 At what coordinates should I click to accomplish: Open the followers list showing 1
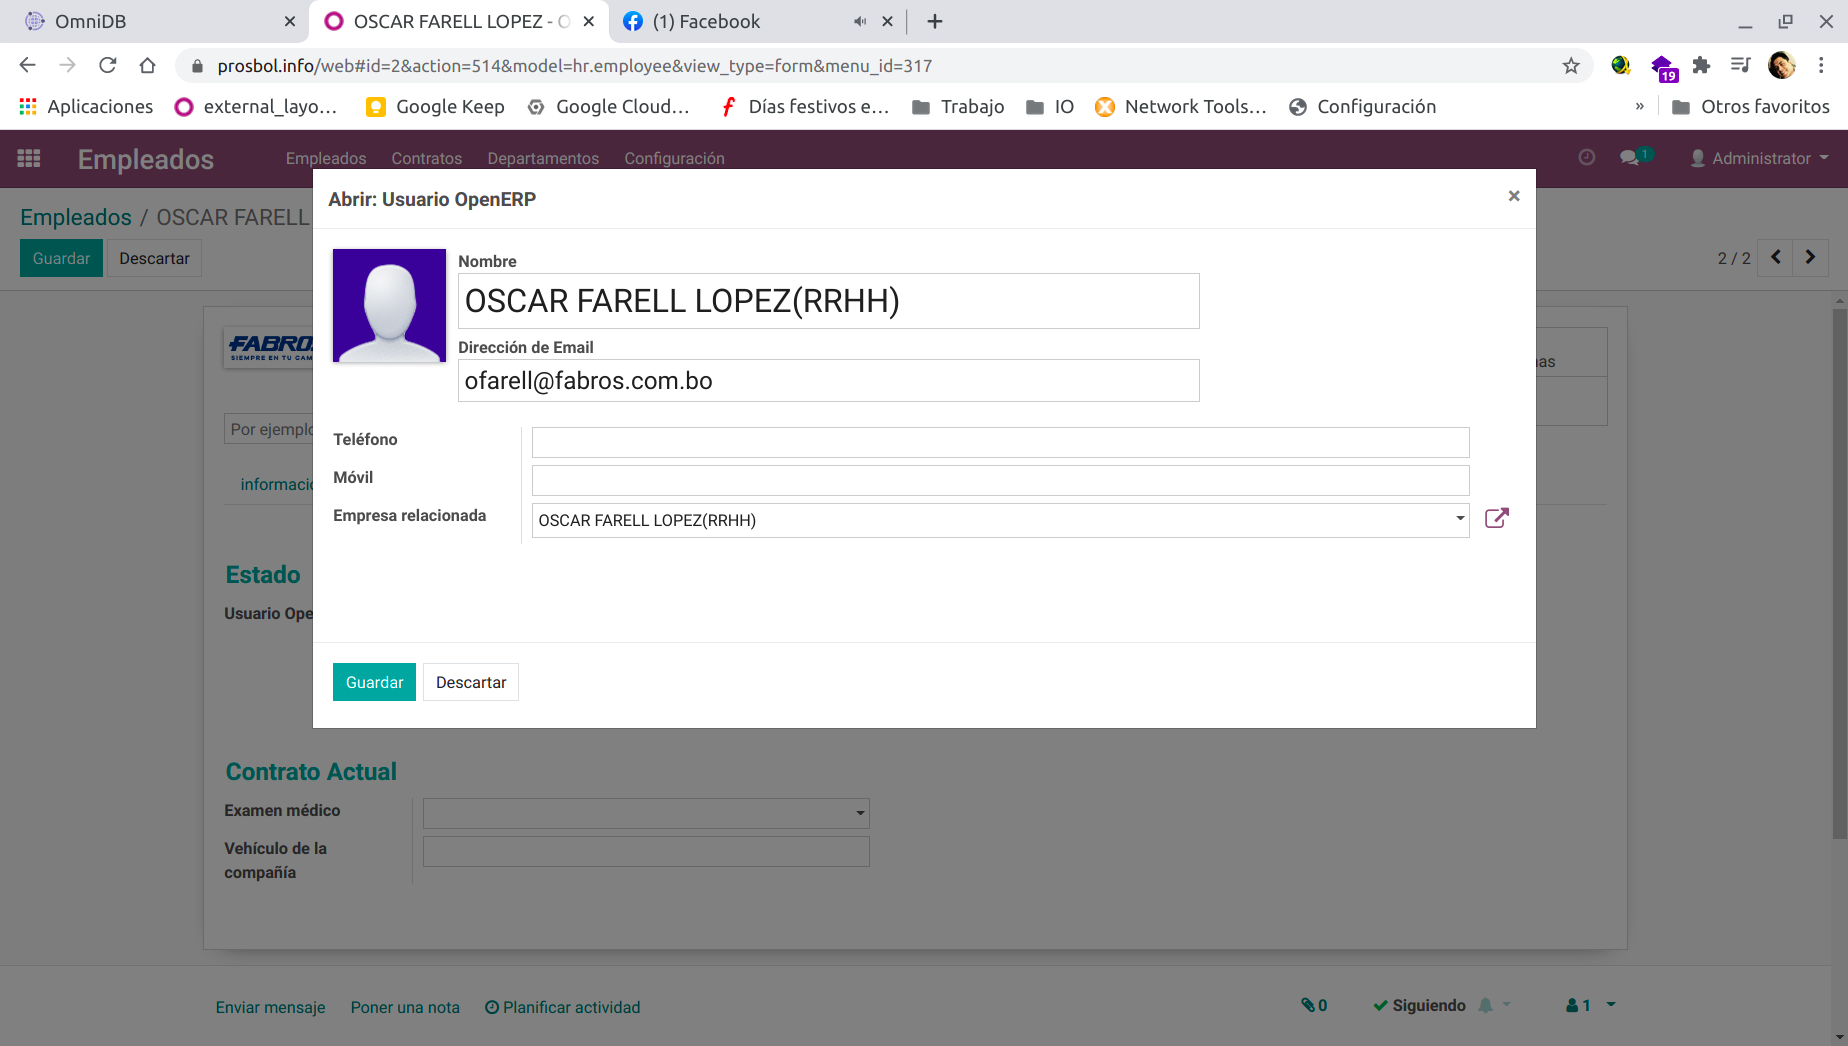click(1583, 1005)
